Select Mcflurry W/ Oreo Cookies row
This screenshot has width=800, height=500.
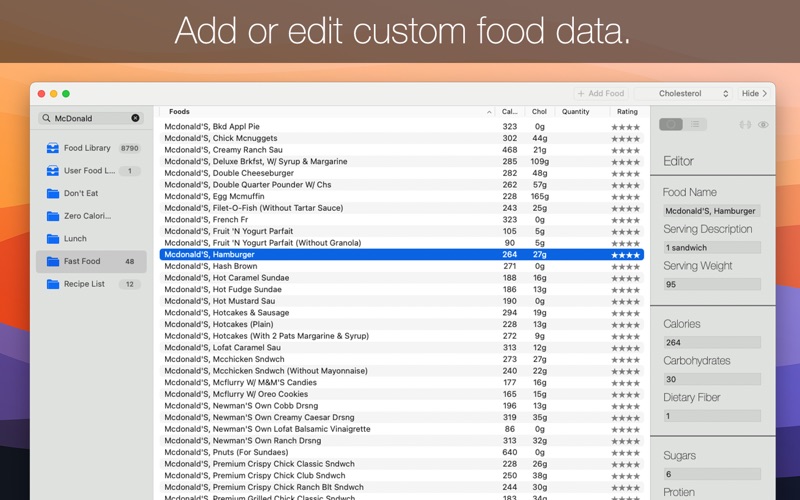pyautogui.click(x=402, y=394)
